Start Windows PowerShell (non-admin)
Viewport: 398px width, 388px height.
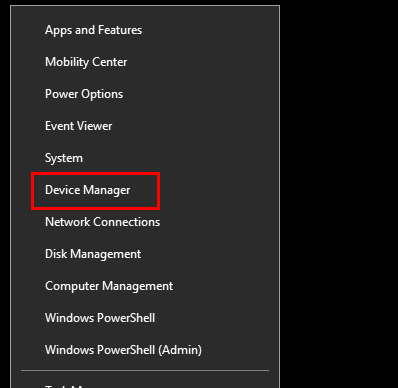click(x=100, y=318)
